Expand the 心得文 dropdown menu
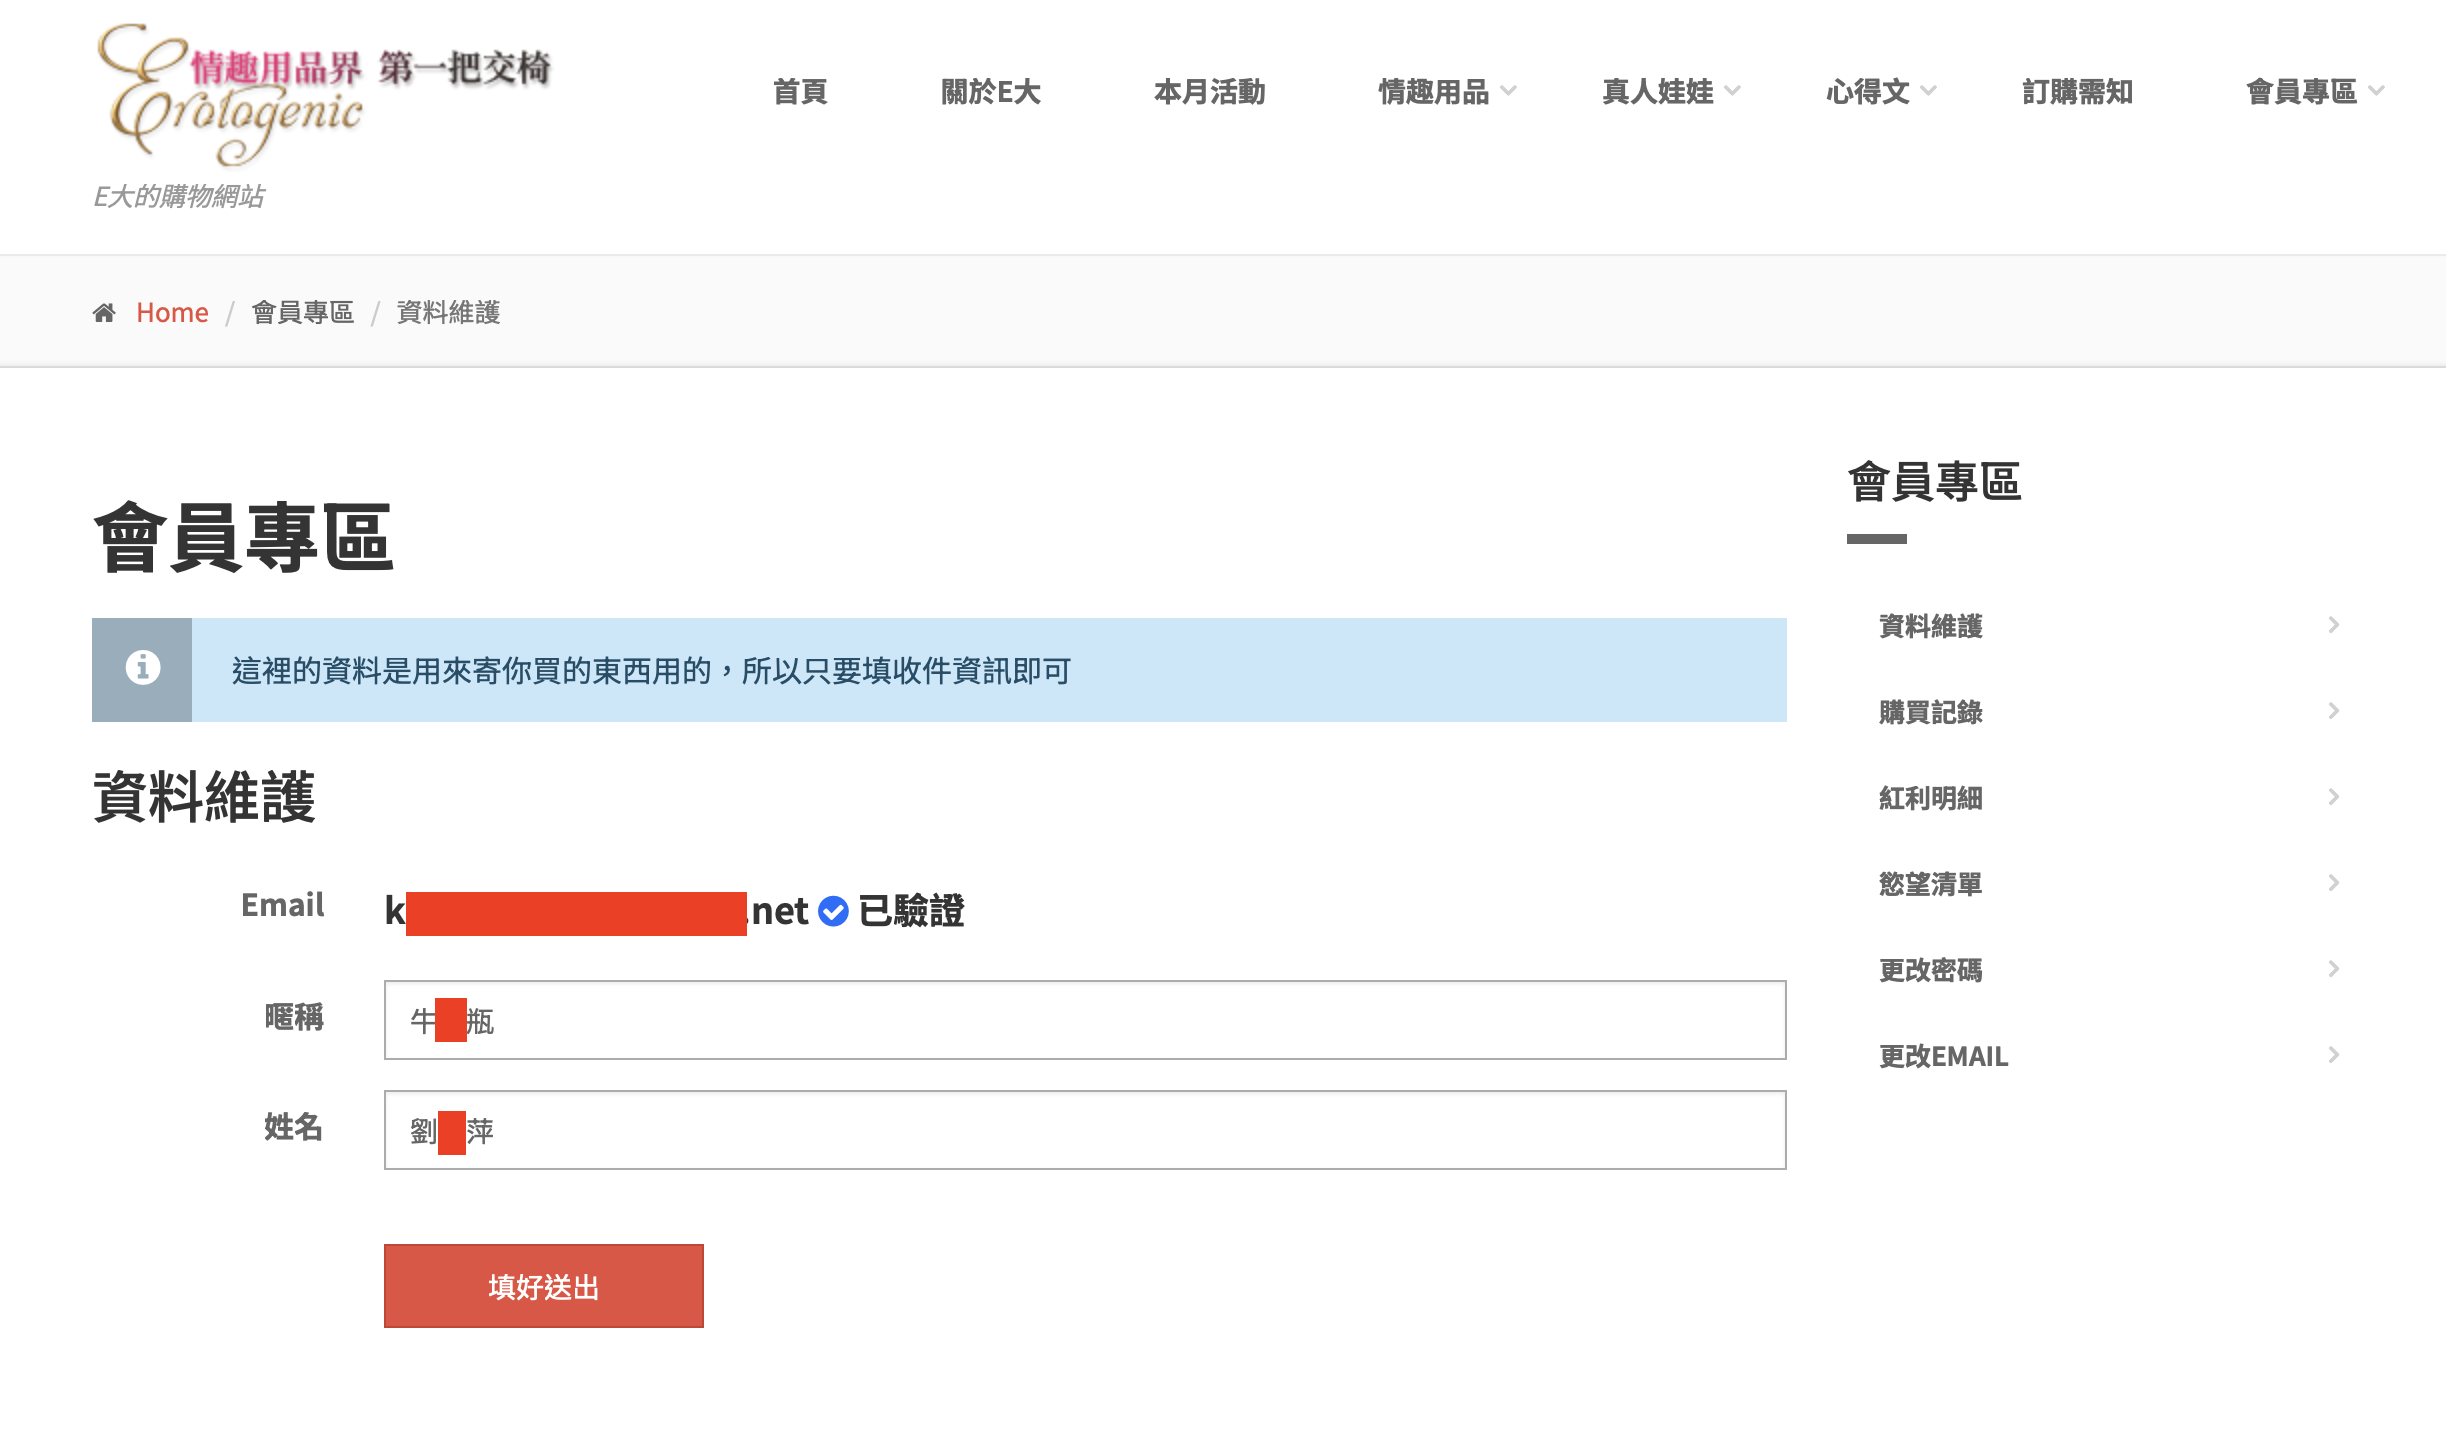This screenshot has width=2446, height=1430. pyautogui.click(x=1880, y=92)
